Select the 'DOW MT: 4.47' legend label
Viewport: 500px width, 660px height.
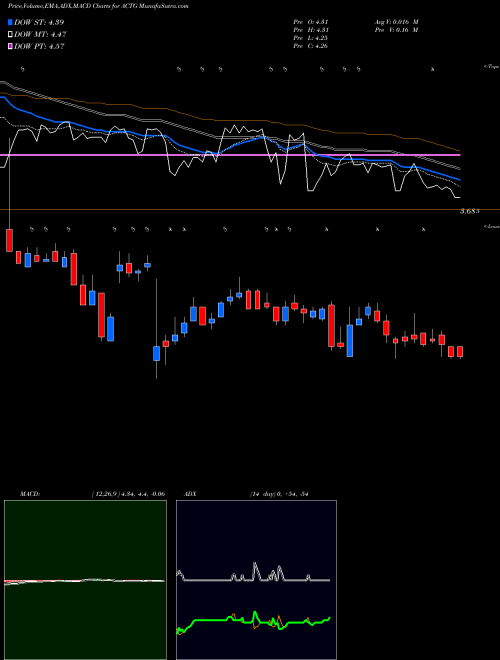[x=40, y=35]
